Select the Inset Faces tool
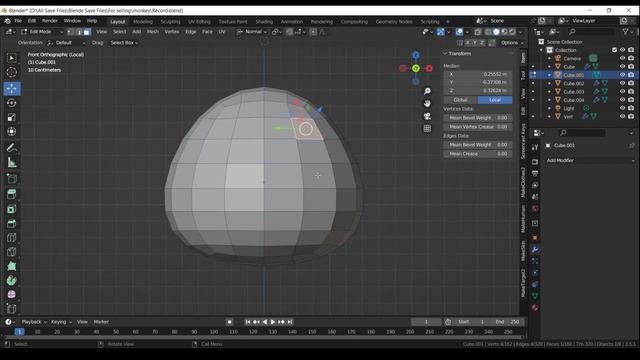This screenshot has height=360, width=640. click(11, 209)
